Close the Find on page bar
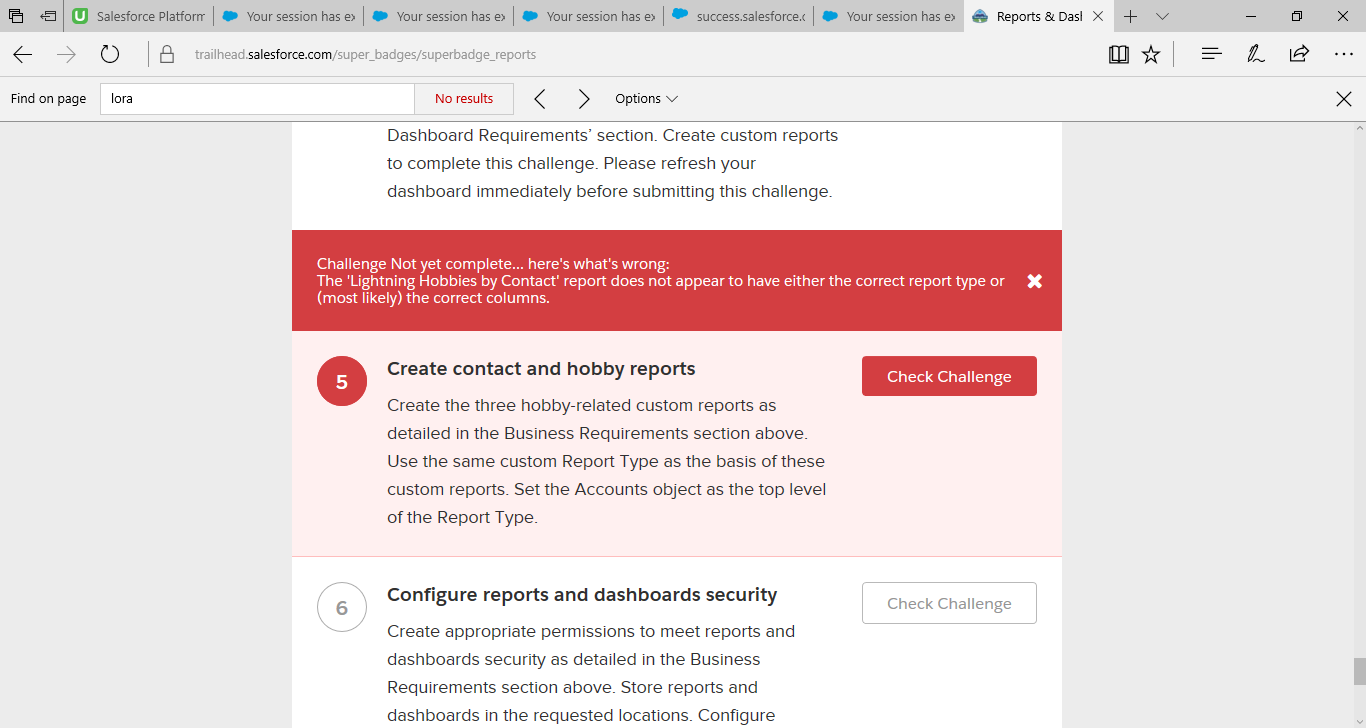 click(x=1344, y=99)
